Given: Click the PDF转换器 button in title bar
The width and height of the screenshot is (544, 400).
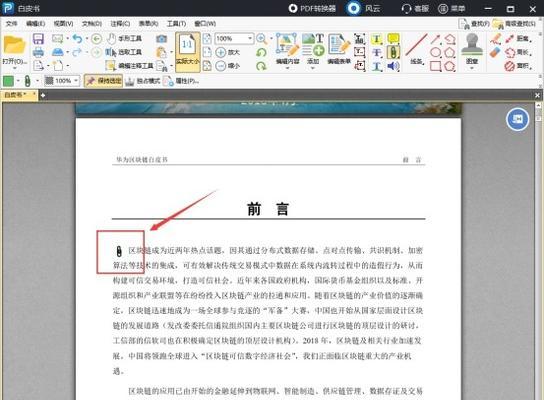Looking at the screenshot, I should [313, 8].
